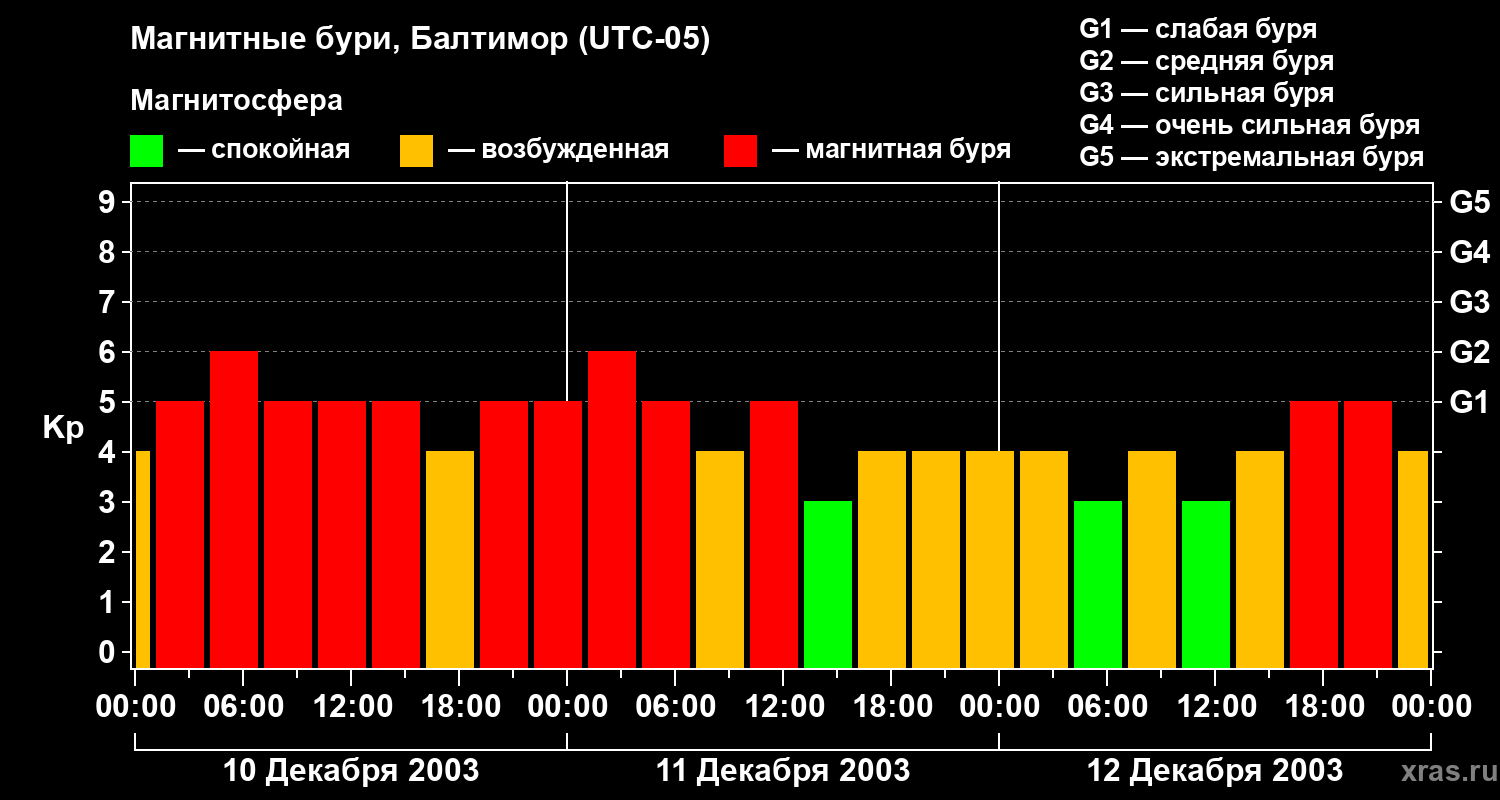Click the 'Магнитосфера' legend heading
The image size is (1500, 800).
(x=236, y=101)
